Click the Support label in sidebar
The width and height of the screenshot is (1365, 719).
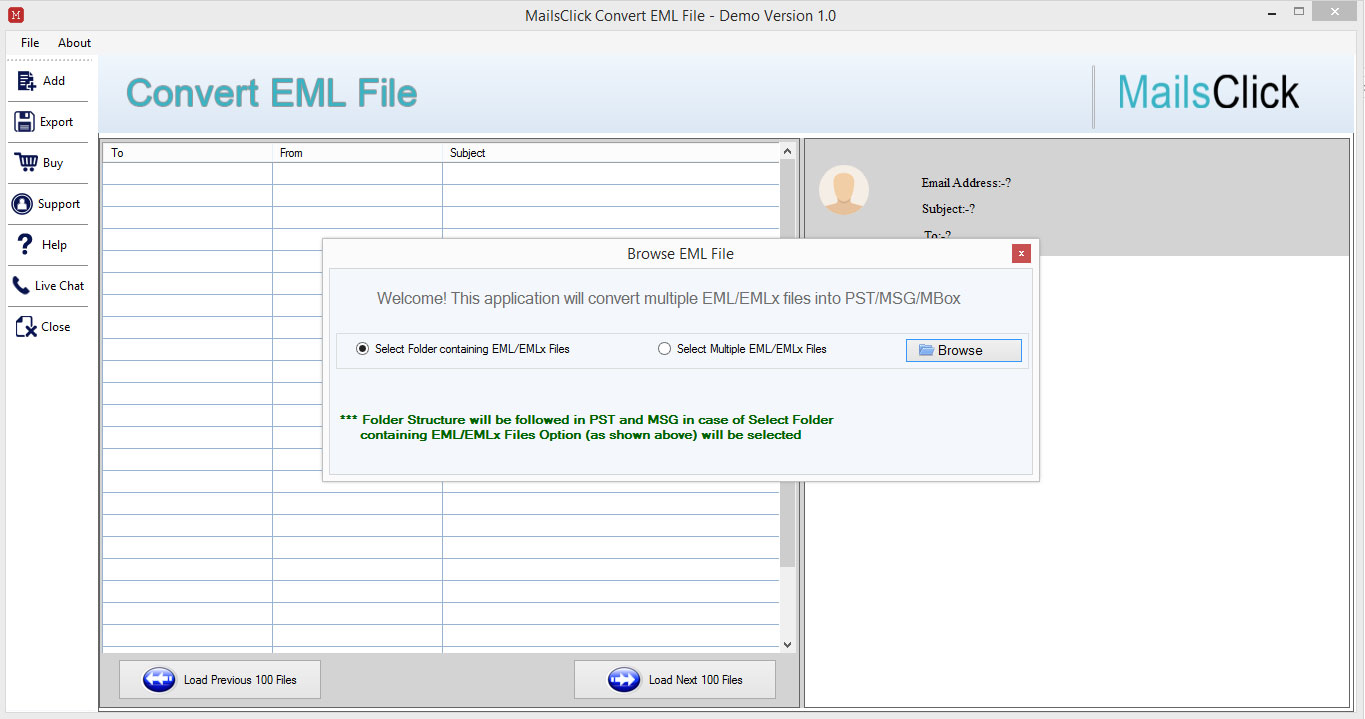(x=59, y=204)
